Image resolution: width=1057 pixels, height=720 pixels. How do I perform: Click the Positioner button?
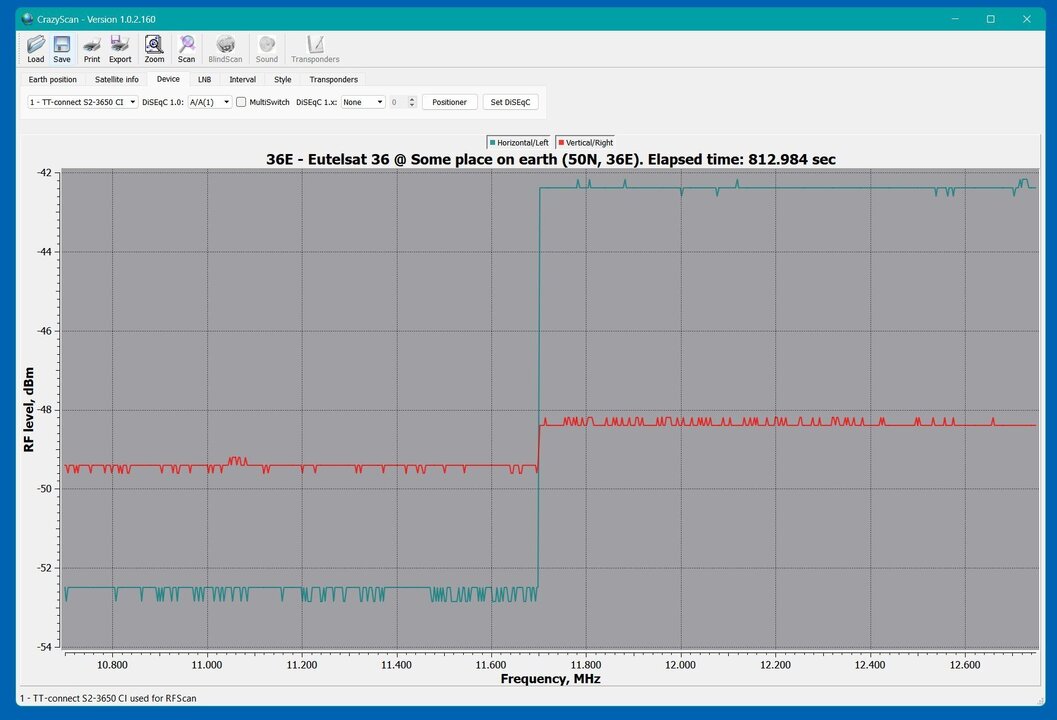449,102
